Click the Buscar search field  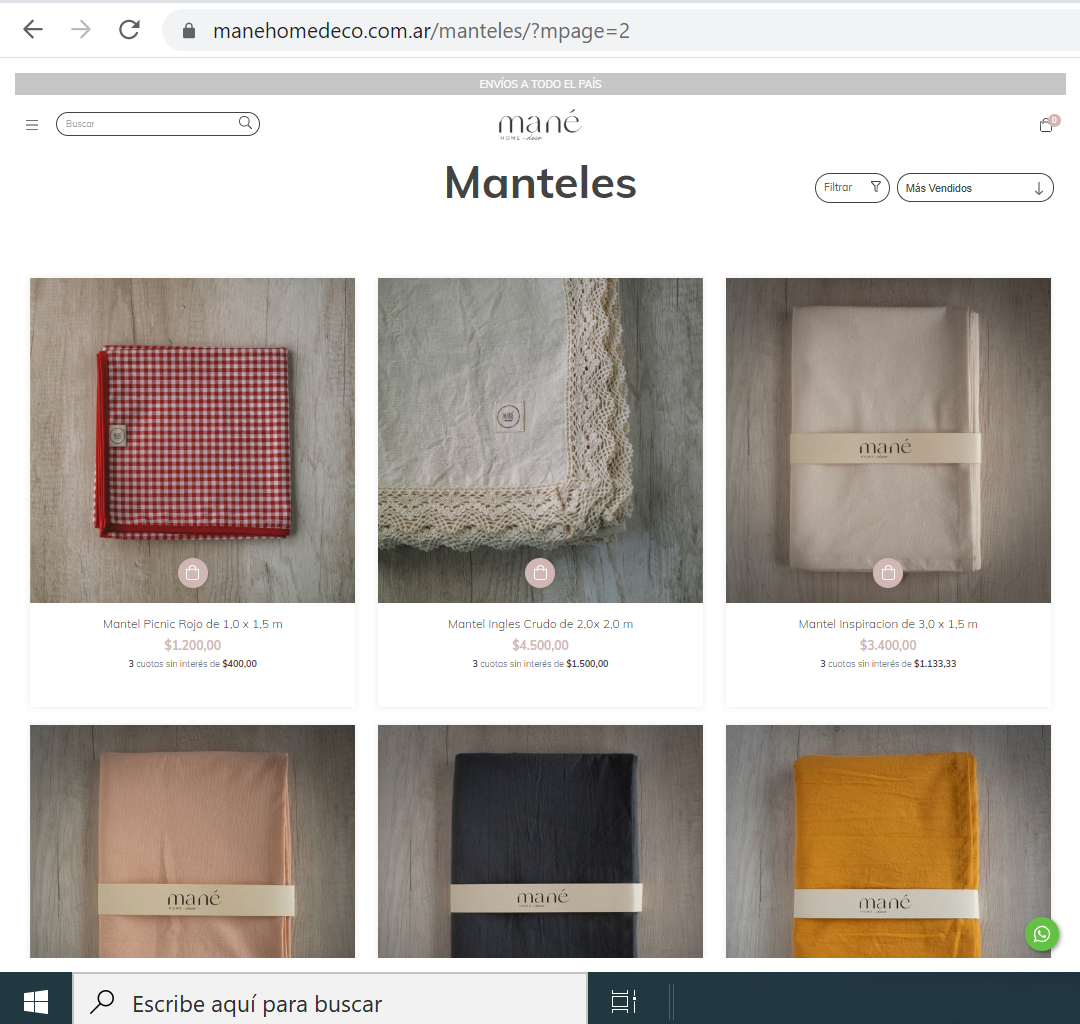point(150,124)
